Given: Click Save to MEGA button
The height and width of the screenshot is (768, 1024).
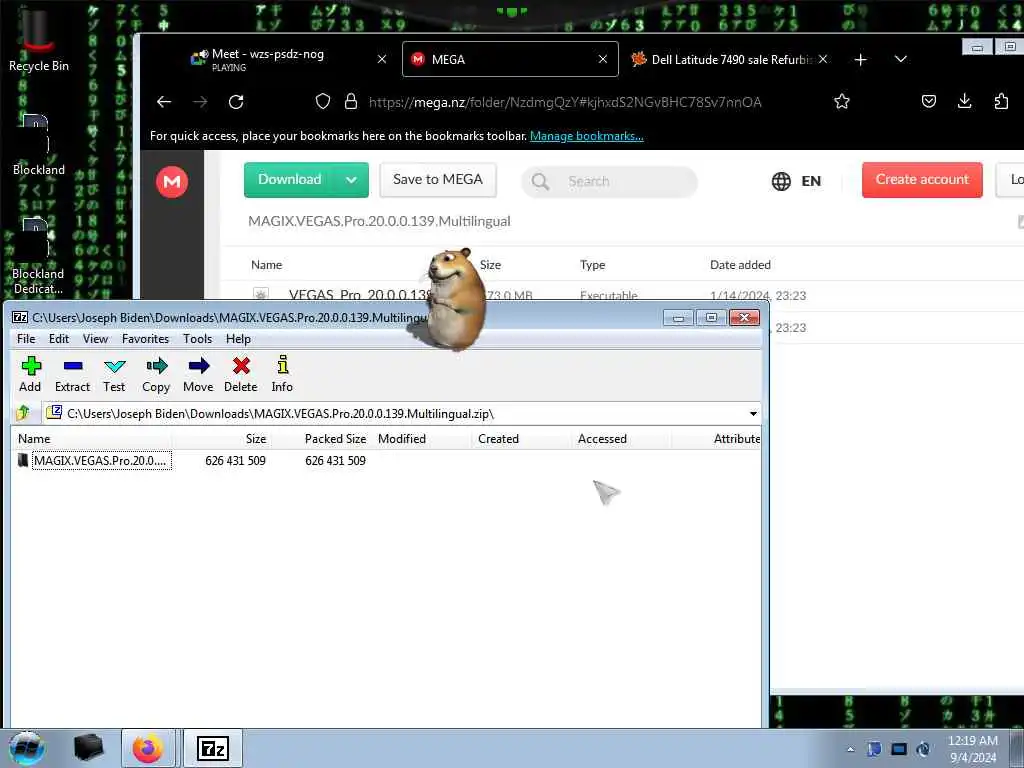Looking at the screenshot, I should pos(438,180).
